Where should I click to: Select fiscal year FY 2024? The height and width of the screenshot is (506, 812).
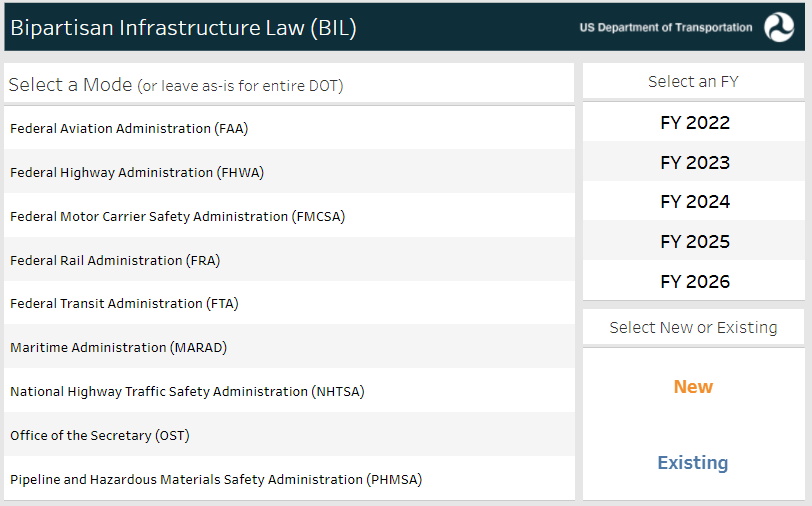point(694,202)
